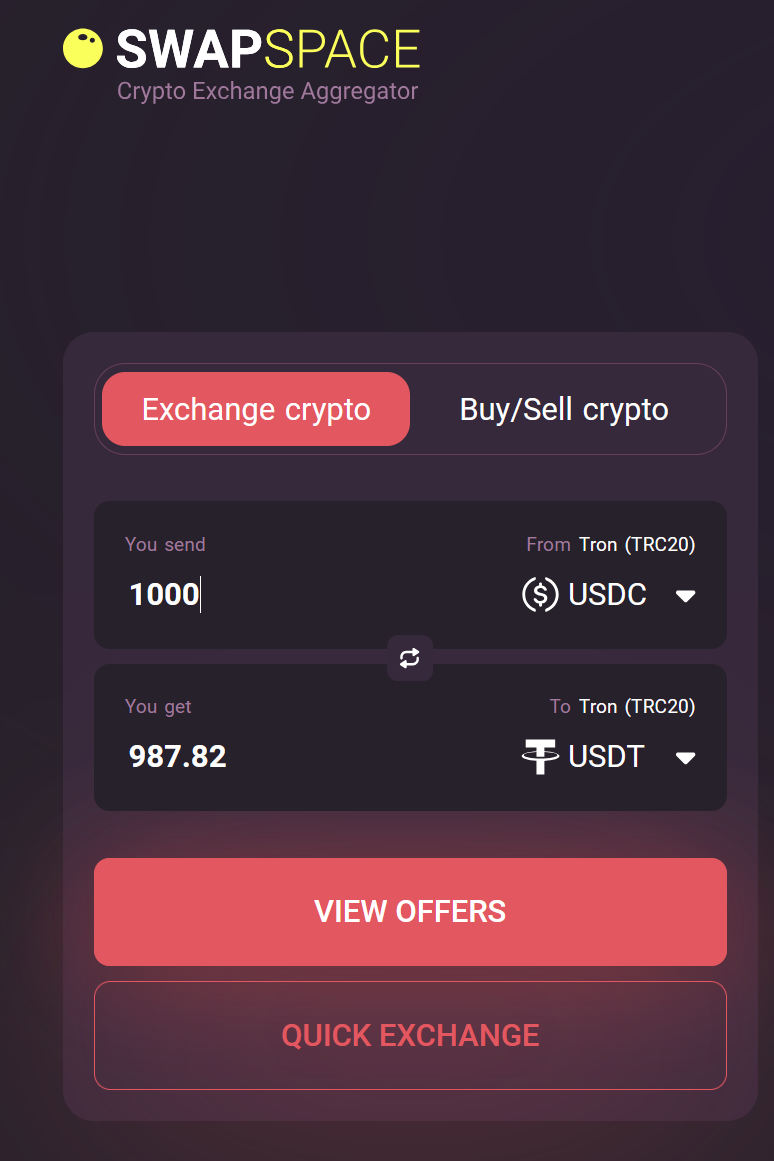Screen dimensions: 774x1161
Task: Expand the USDT currency dropdown arrow
Action: click(685, 757)
